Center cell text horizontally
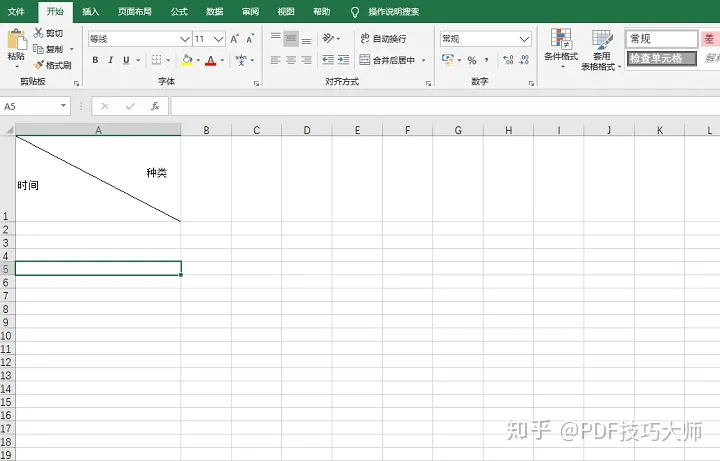The height and width of the screenshot is (461, 720). (291, 60)
